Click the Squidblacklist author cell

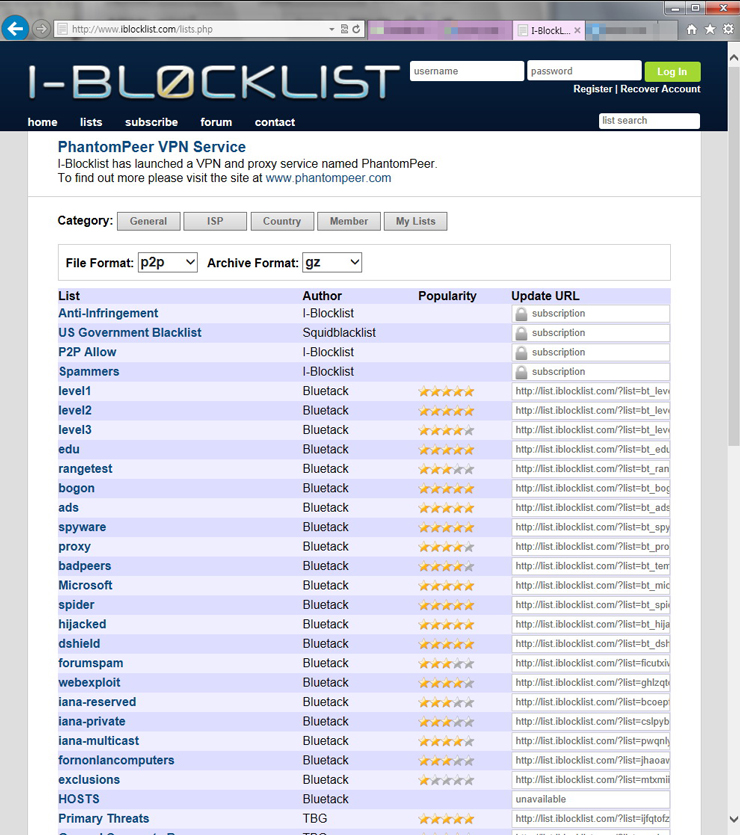click(x=339, y=333)
